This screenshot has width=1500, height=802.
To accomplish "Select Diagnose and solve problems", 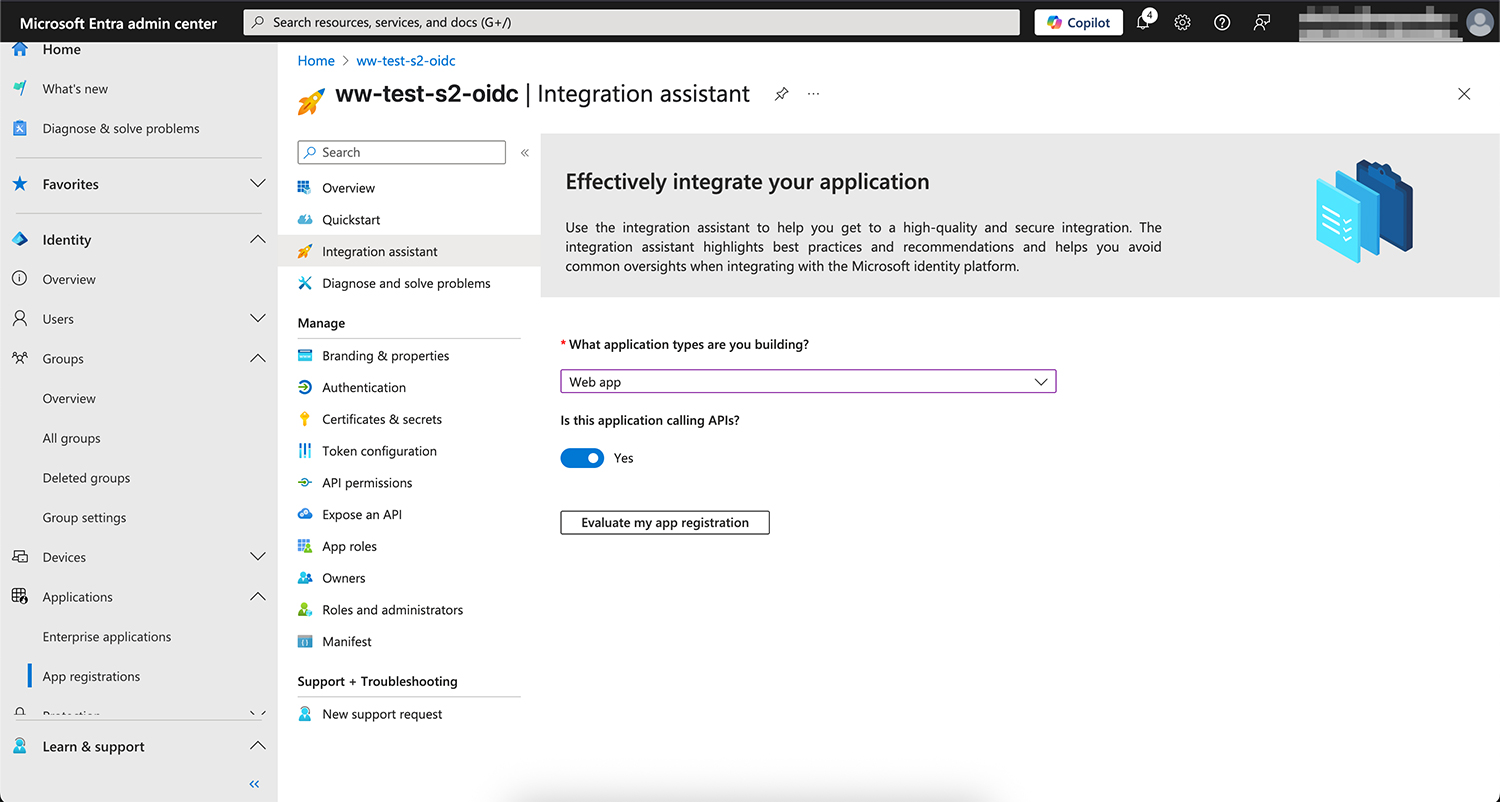I will point(405,283).
